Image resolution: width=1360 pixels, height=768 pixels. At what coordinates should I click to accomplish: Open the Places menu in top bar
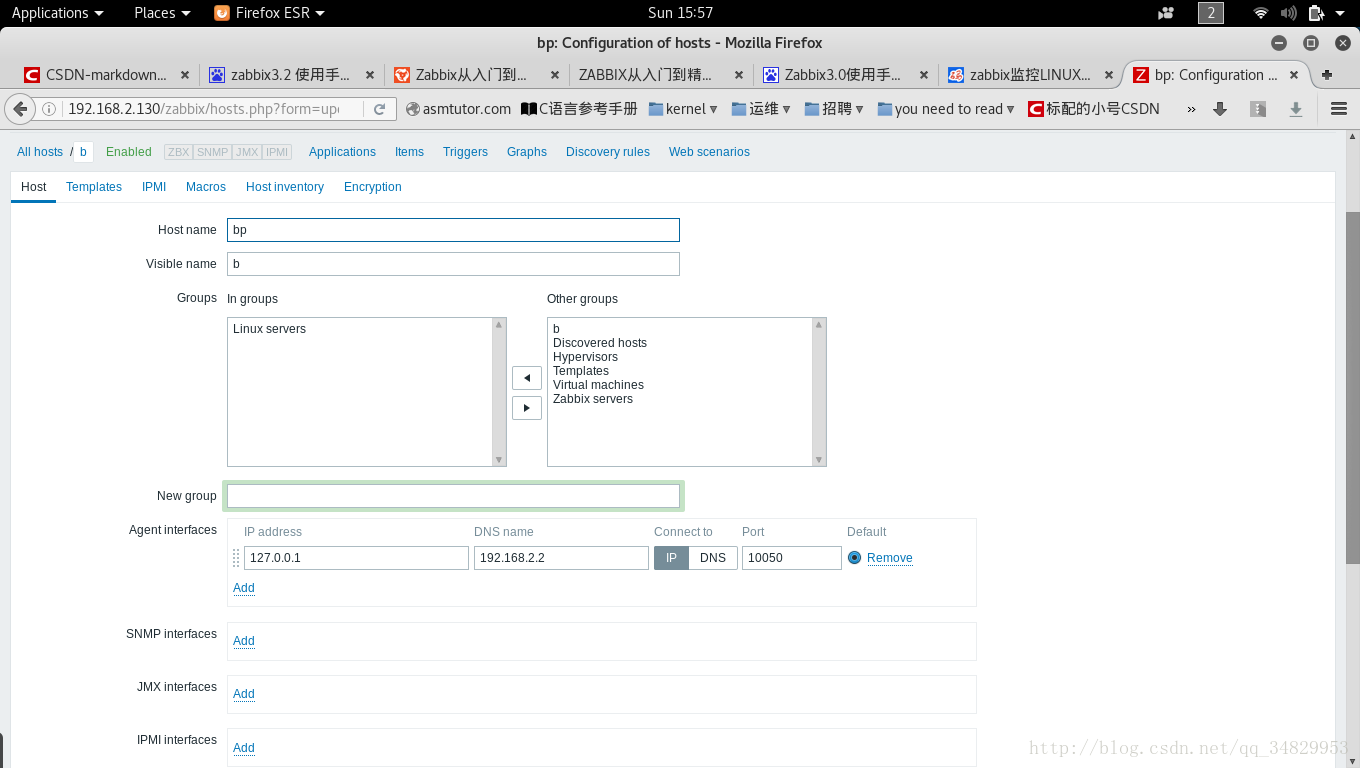162,13
